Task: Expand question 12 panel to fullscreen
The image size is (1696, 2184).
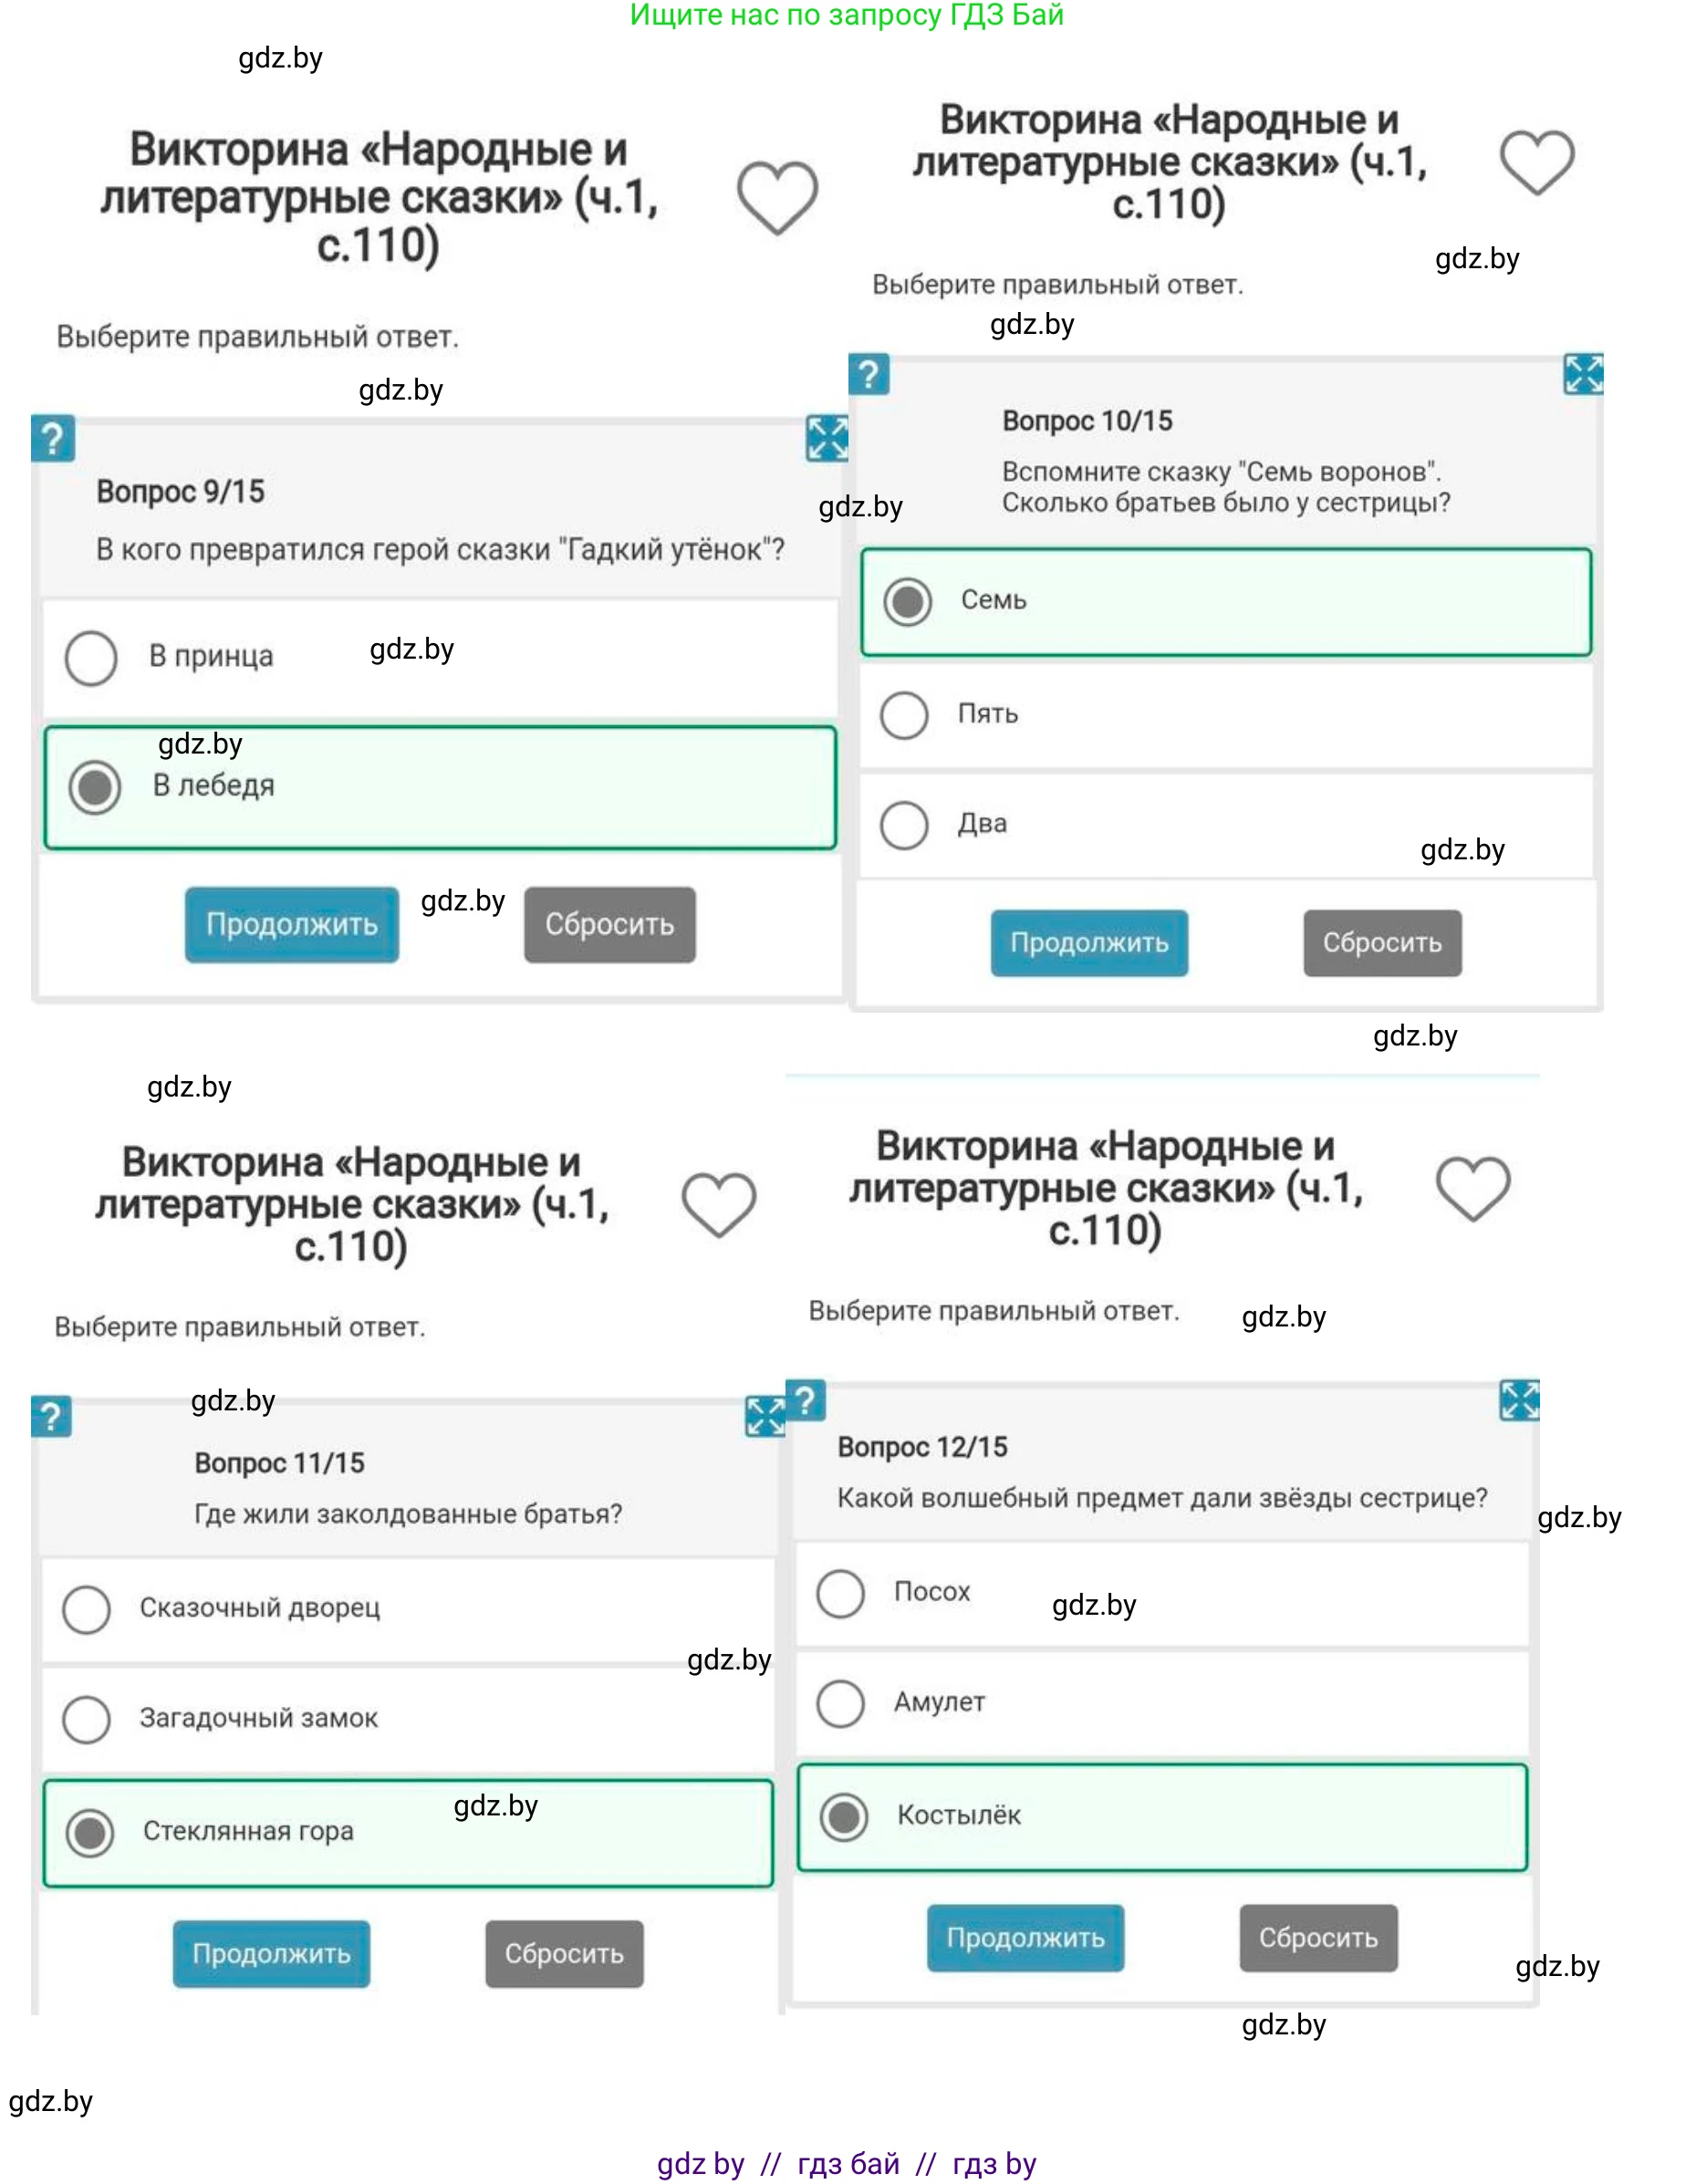Action: (1519, 1400)
